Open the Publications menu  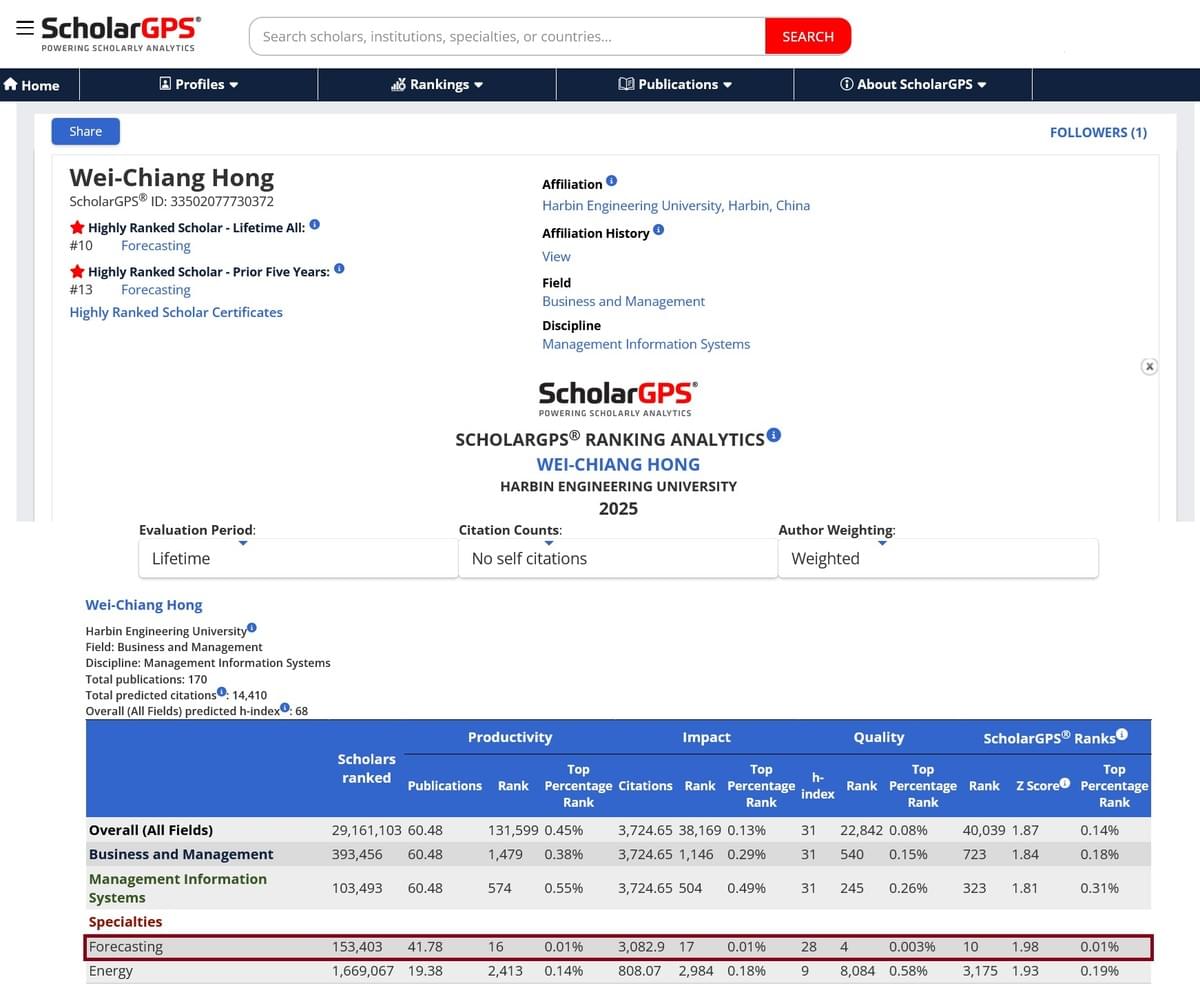pos(675,84)
